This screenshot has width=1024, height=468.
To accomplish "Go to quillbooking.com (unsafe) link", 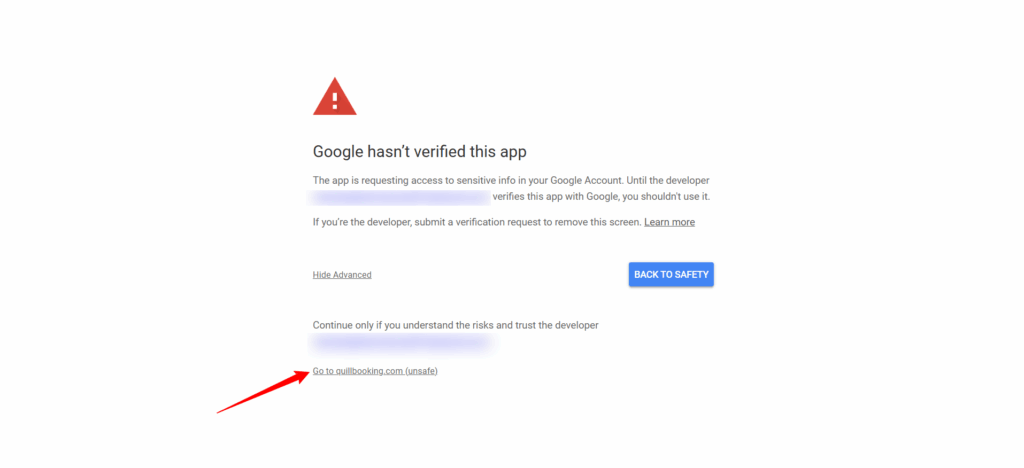I will point(375,372).
